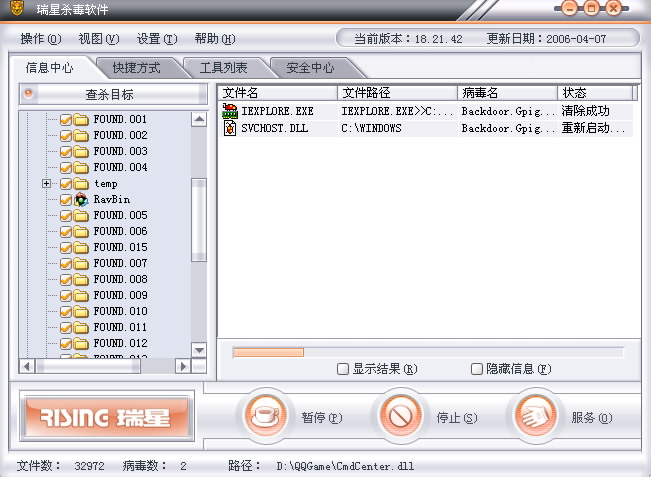Screen dimensions: 651x477
Task: Click the tree horizontal scrollbar thumb
Action: [x=88, y=366]
